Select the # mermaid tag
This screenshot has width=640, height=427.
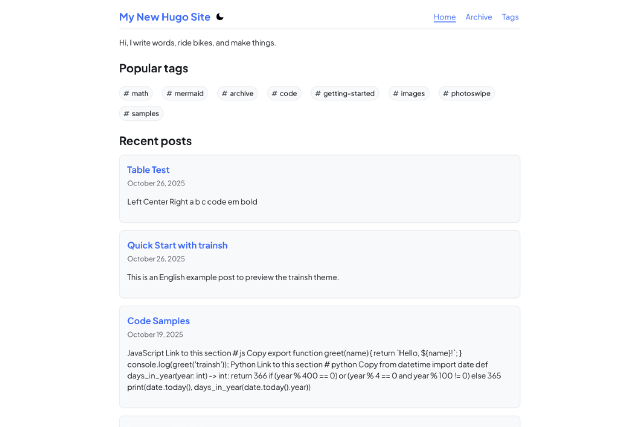(184, 93)
